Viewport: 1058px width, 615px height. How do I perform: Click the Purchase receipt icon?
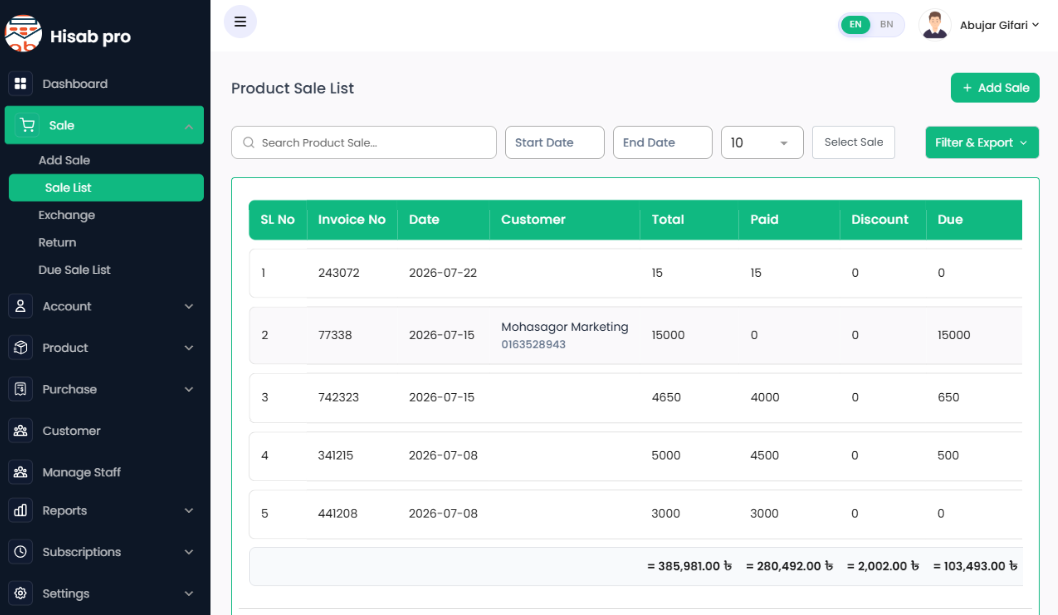click(x=20, y=389)
